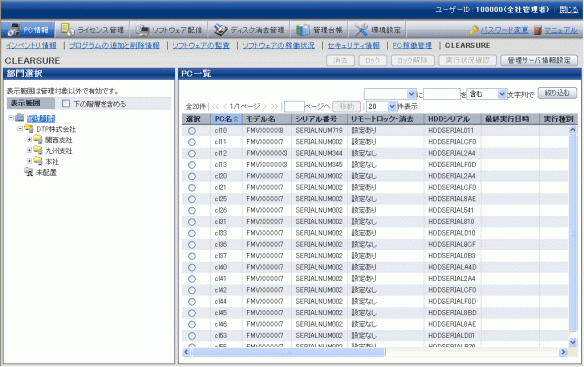The width and height of the screenshot is (584, 367).
Task: Click the 実行状況確認 button
Action: click(x=467, y=60)
